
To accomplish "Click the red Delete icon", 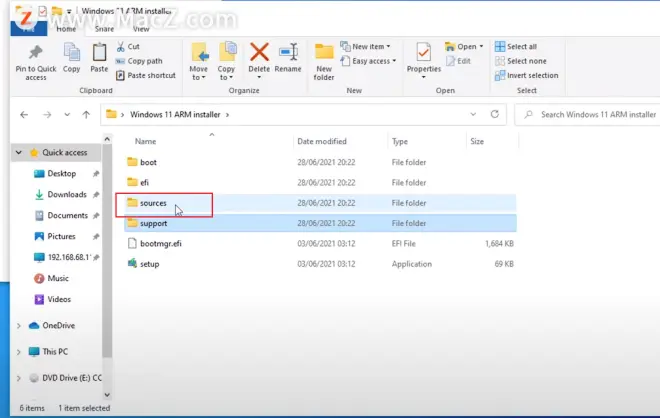I will (259, 53).
